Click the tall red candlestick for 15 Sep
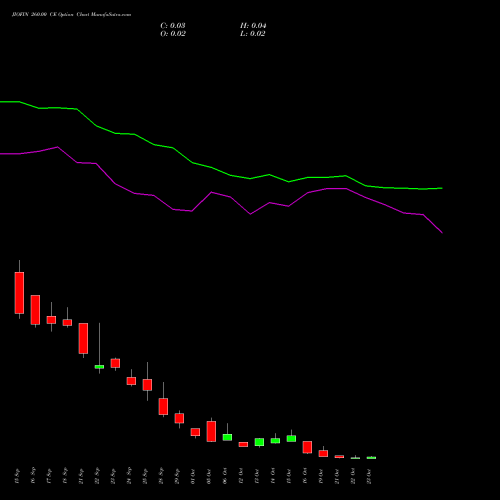Screen dimensions: 500x500 (x=19, y=293)
